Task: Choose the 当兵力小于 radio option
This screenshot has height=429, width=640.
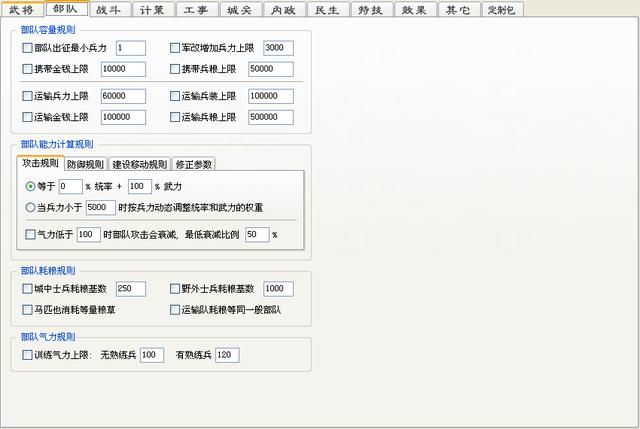Action: click(x=30, y=207)
